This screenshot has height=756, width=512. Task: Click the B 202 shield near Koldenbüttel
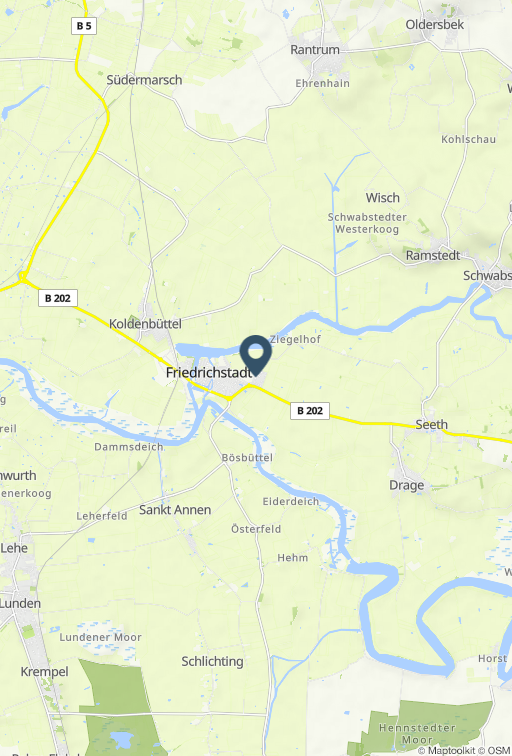coord(58,298)
